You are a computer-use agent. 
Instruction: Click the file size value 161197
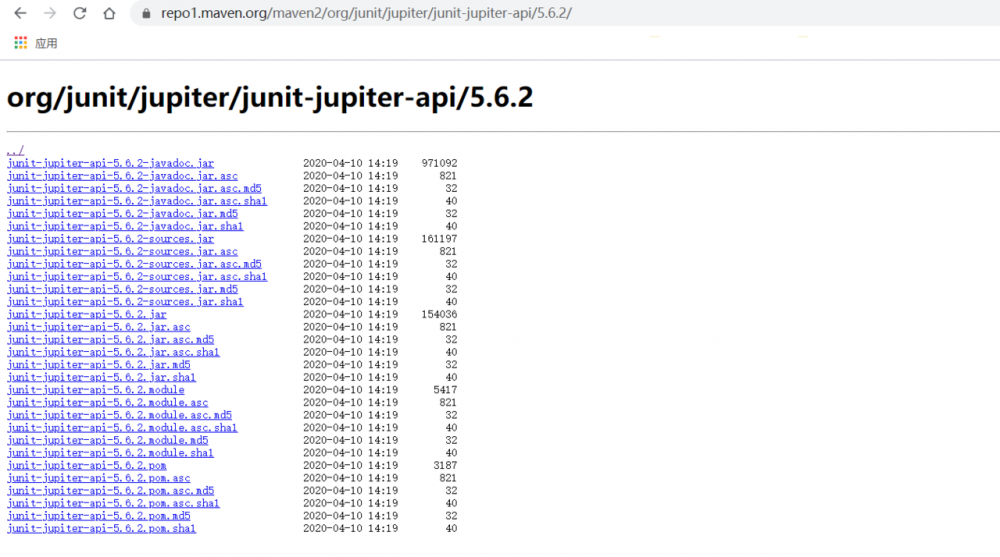coord(439,239)
